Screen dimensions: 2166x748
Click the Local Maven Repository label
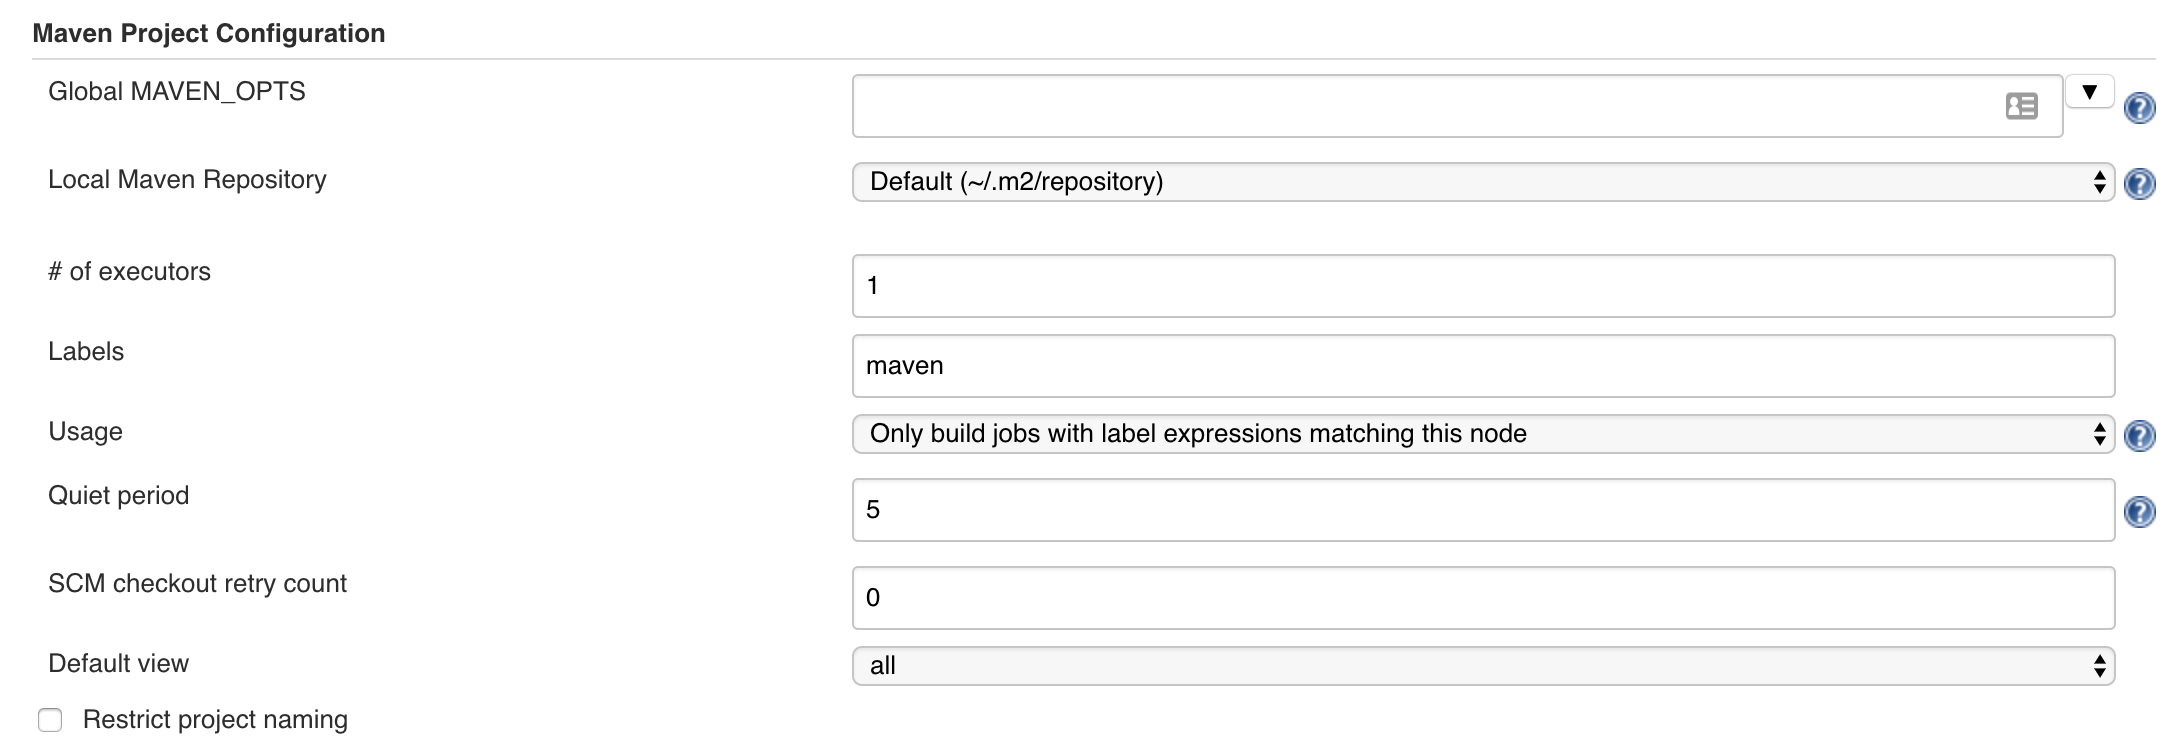187,180
